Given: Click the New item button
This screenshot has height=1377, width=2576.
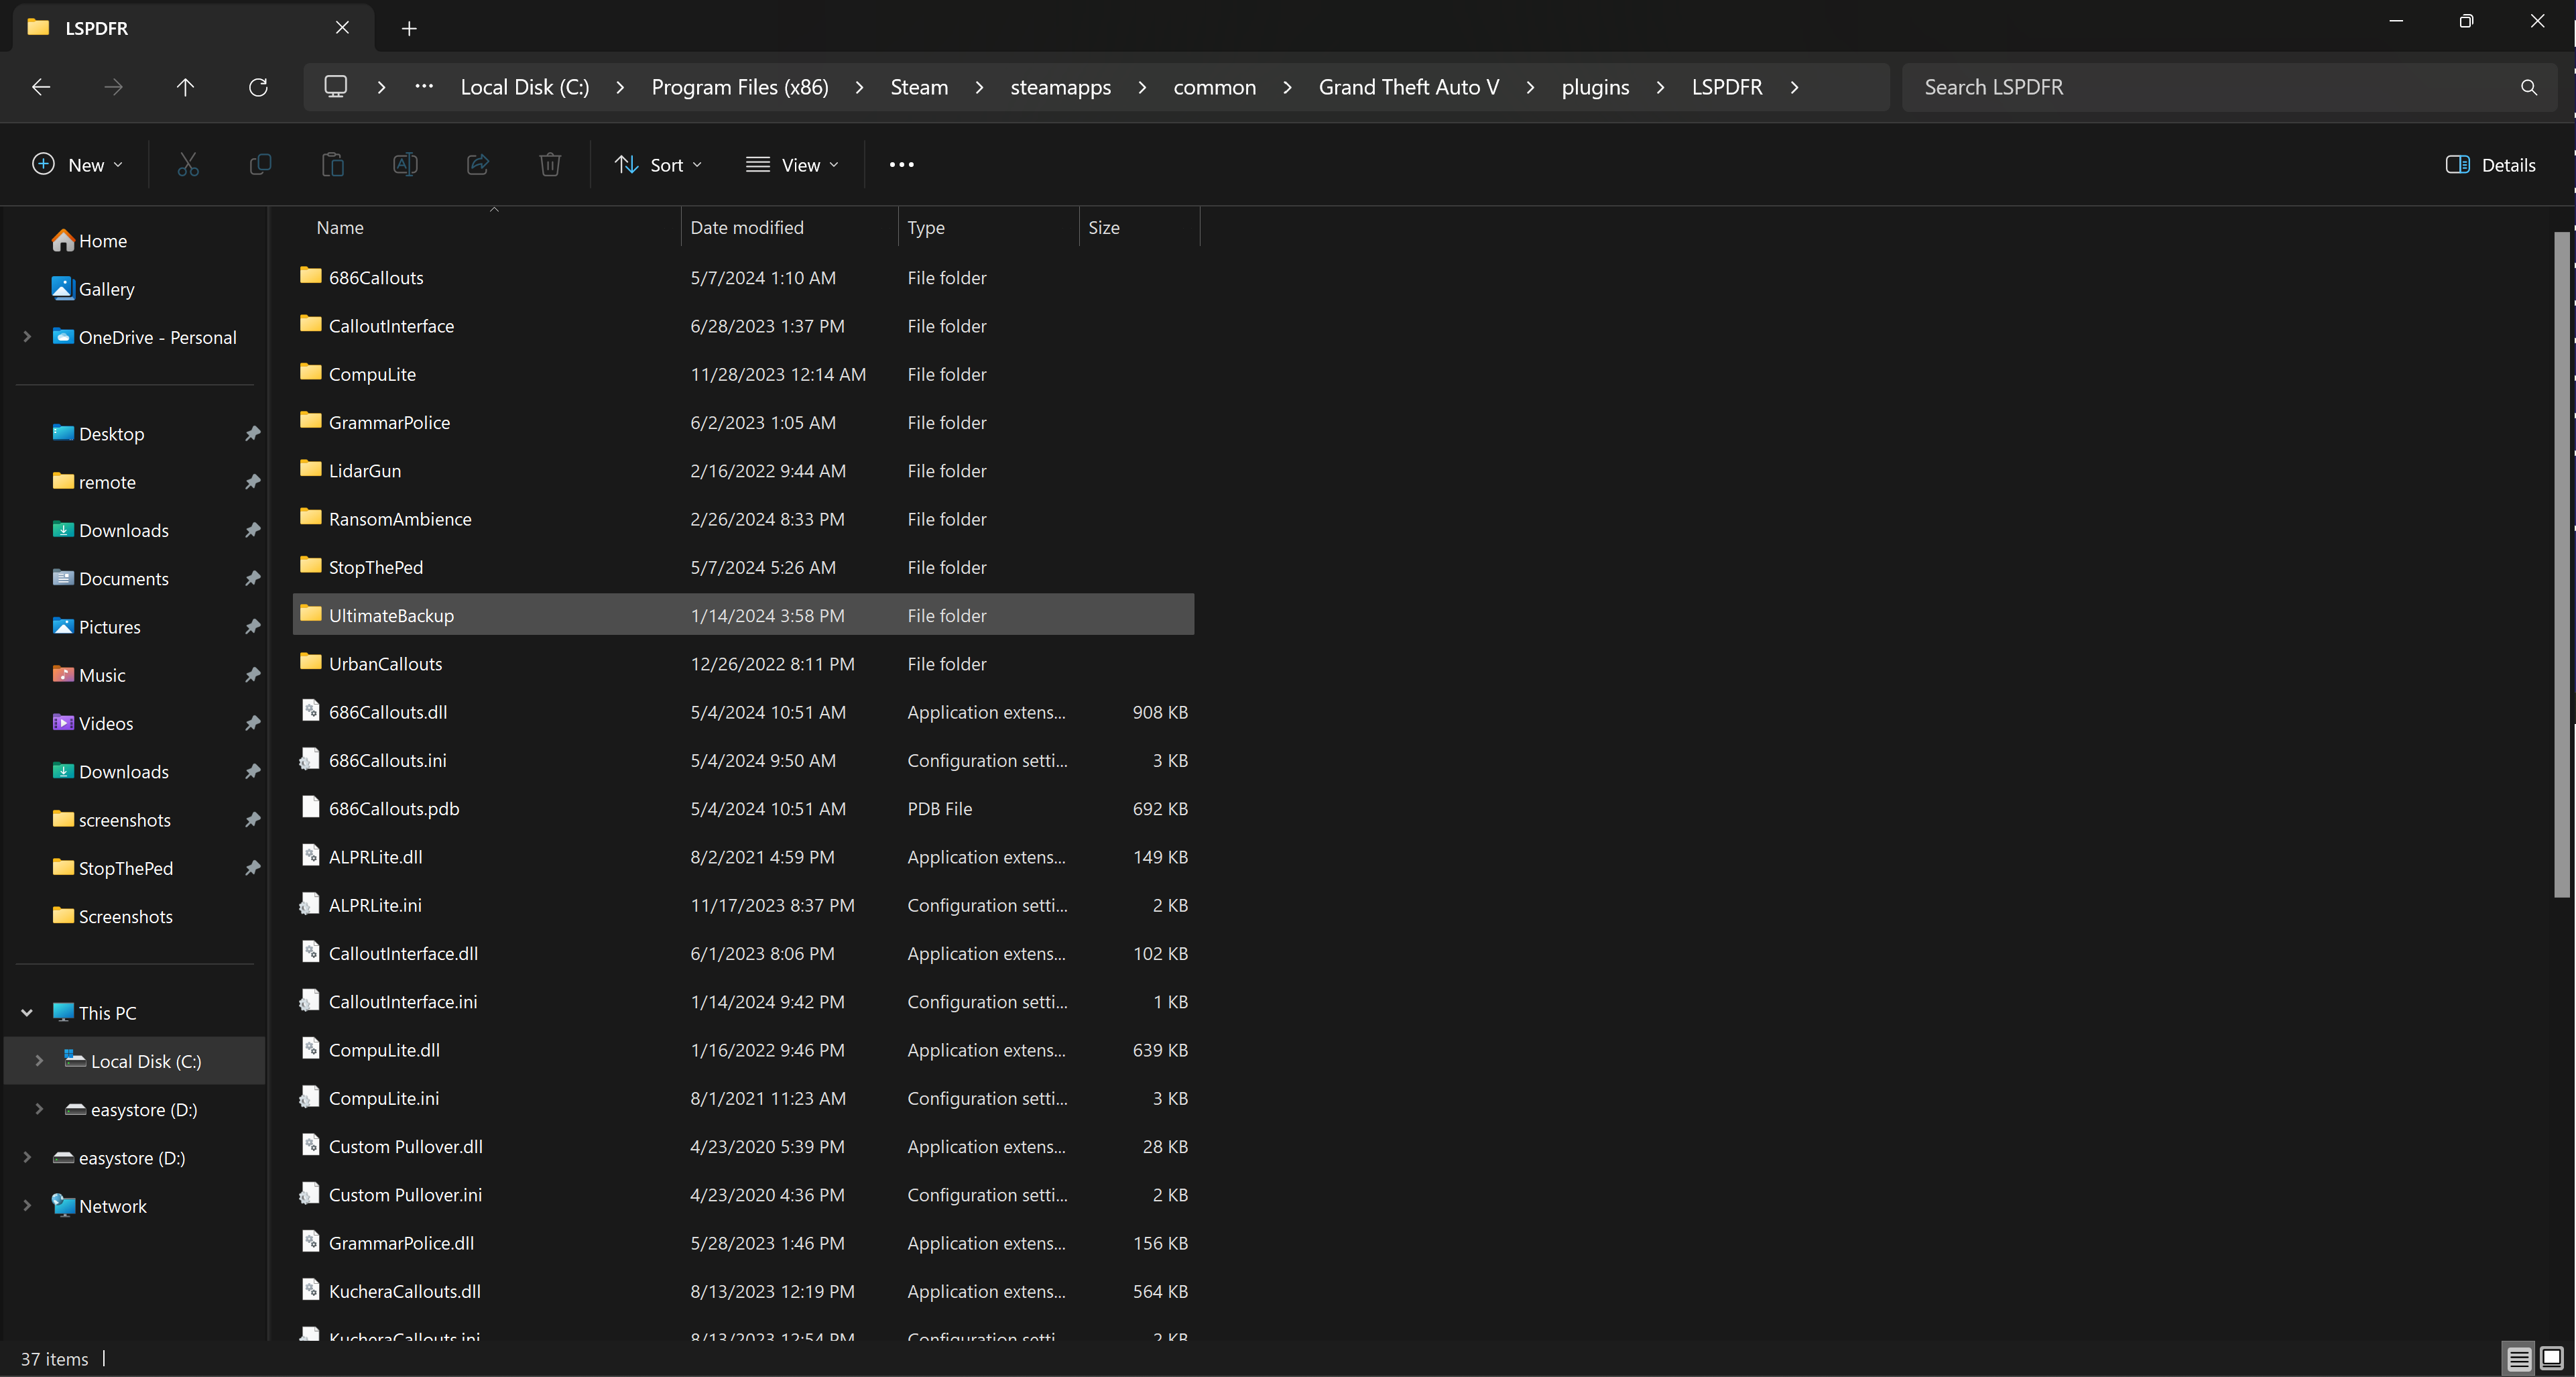Looking at the screenshot, I should 78,165.
